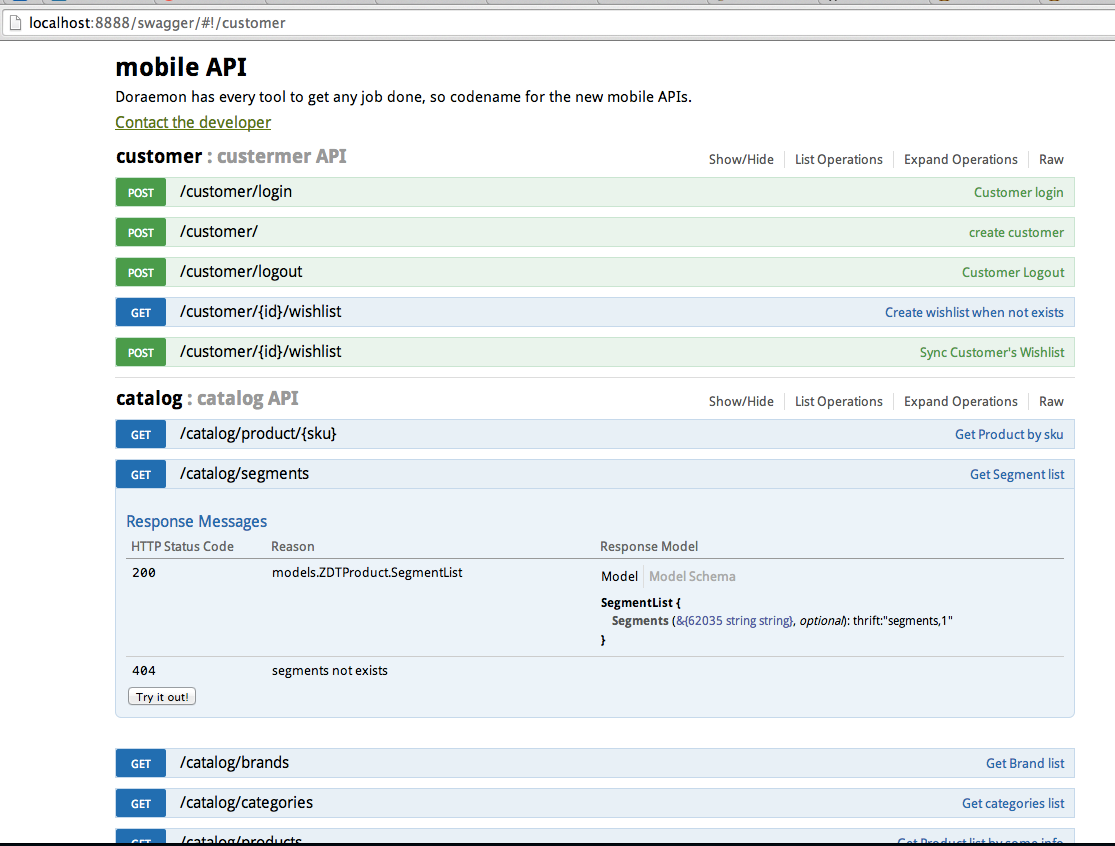Click GET badge for /catalog/segments
This screenshot has width=1115, height=846.
pyautogui.click(x=141, y=475)
